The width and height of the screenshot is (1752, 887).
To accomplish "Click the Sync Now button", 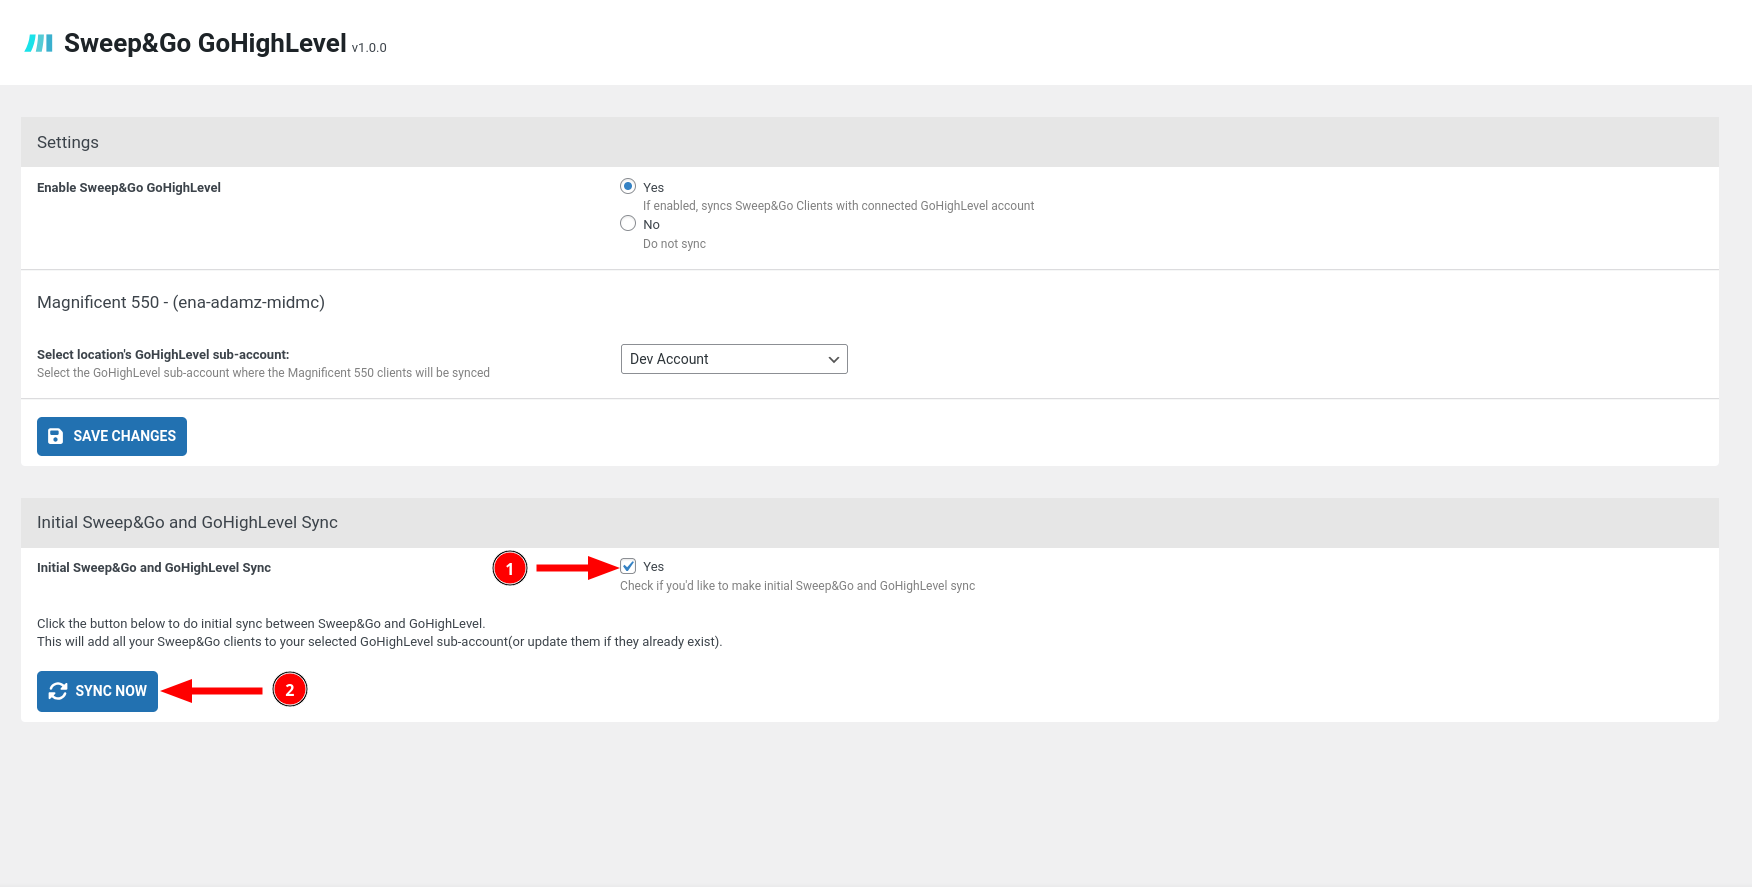I will point(97,691).
